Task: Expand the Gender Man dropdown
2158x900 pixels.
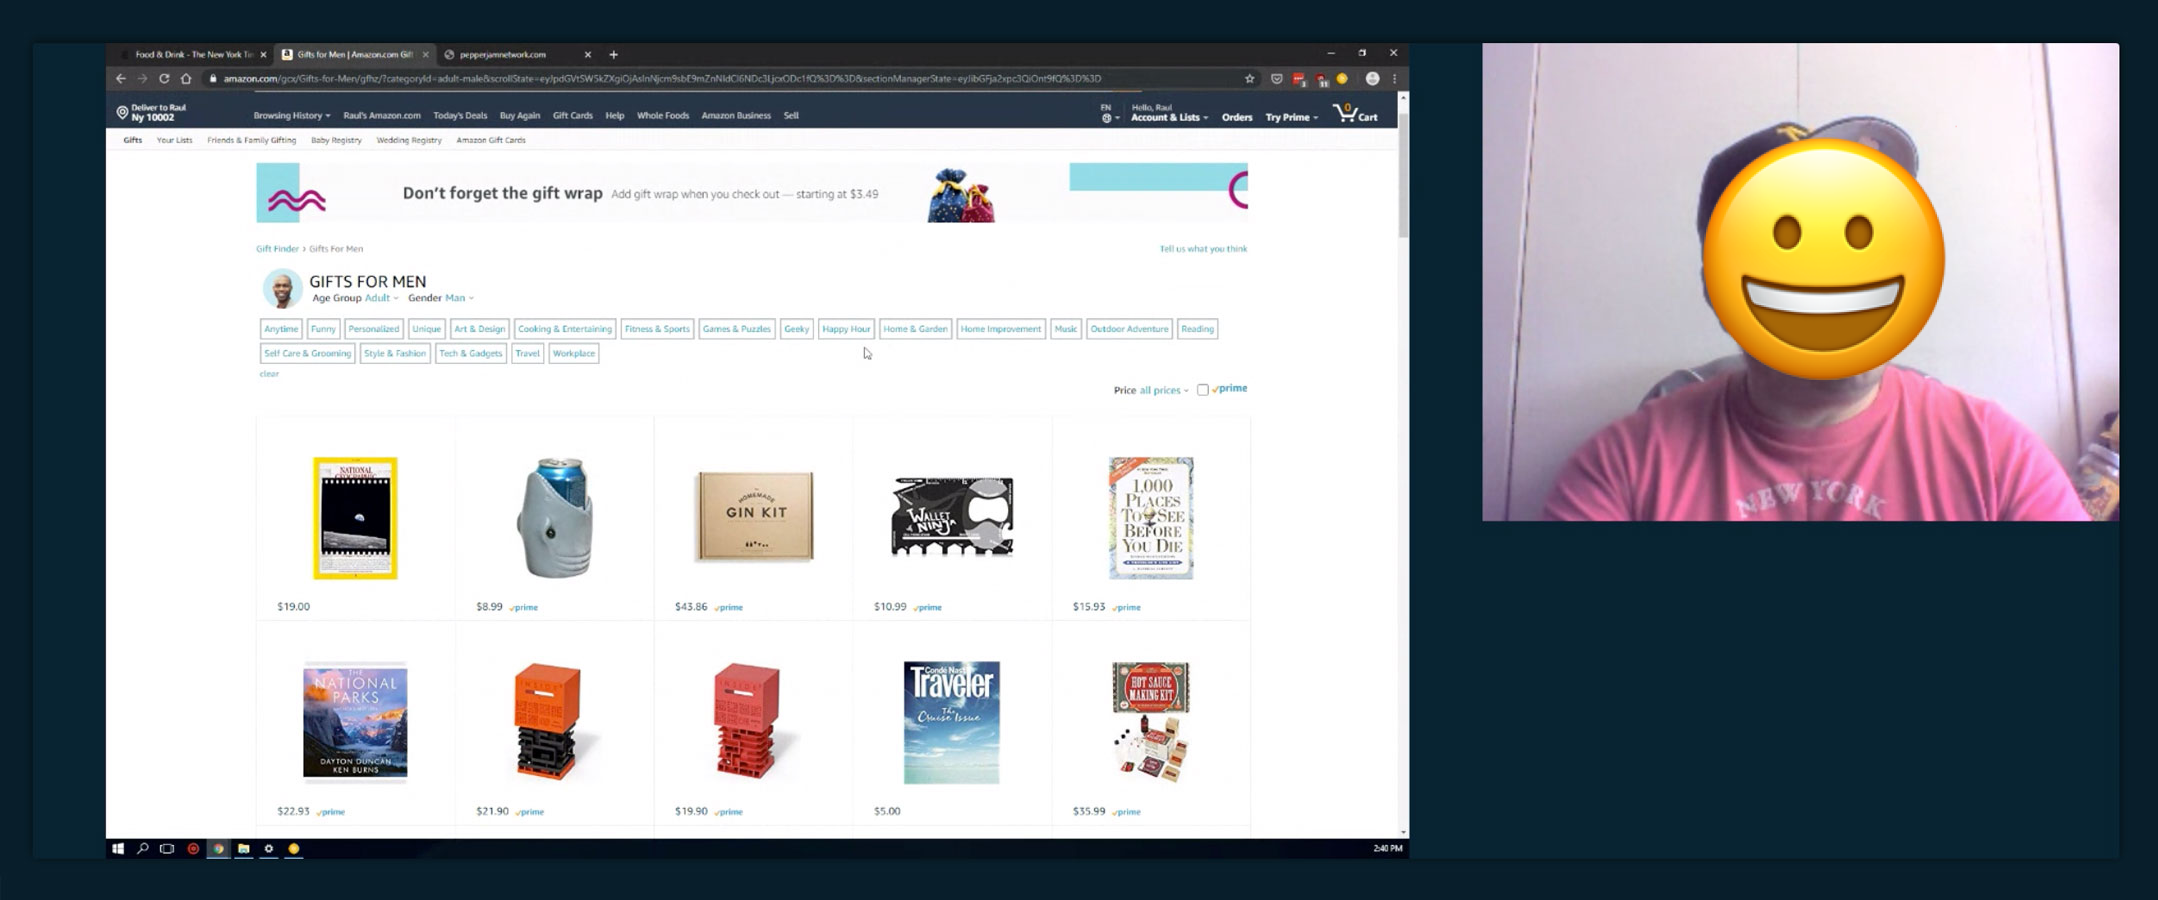Action: 459,298
